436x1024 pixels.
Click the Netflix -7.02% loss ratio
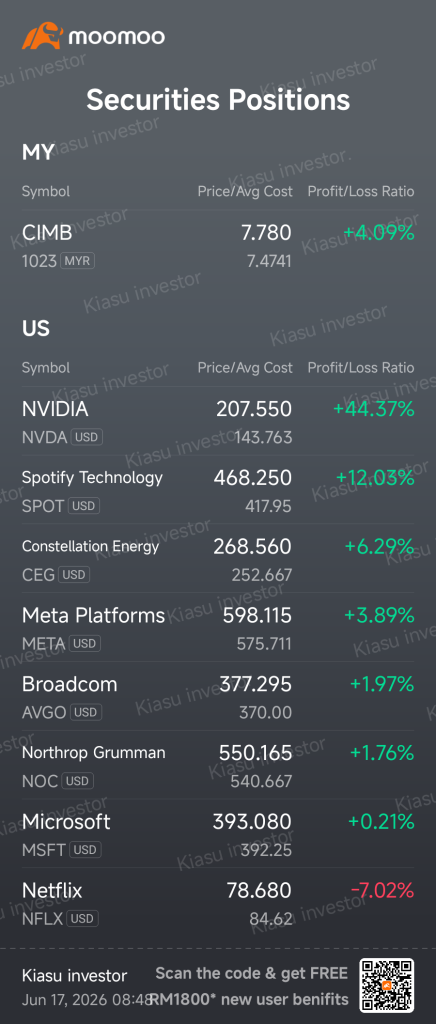(382, 890)
